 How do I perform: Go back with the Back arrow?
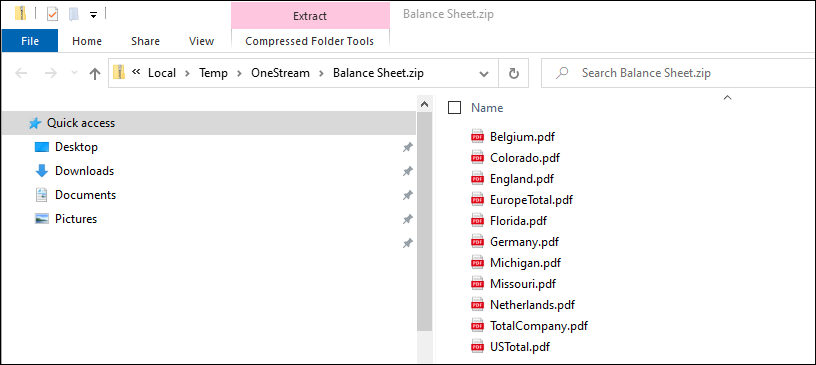pyautogui.click(x=21, y=73)
